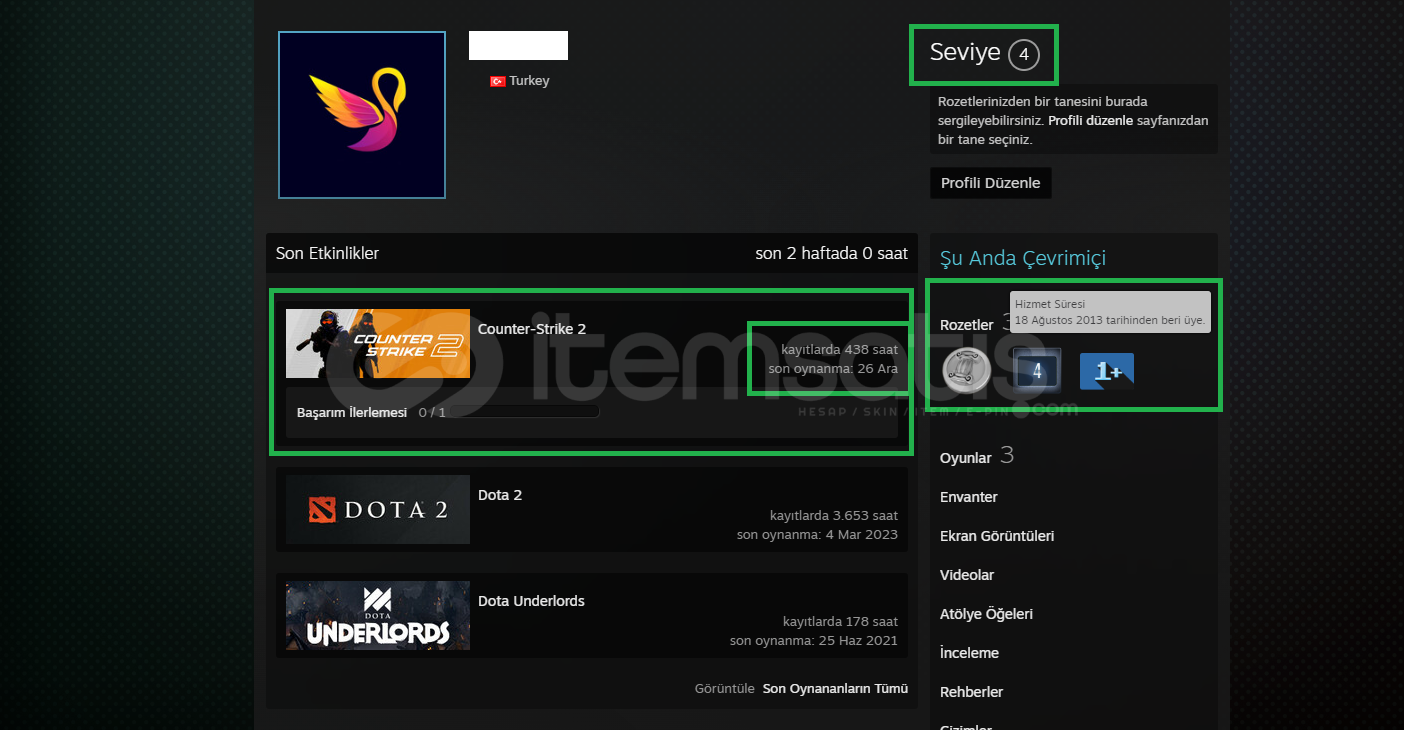The image size is (1404, 730).
Task: Open Rehberler
Action: [971, 692]
